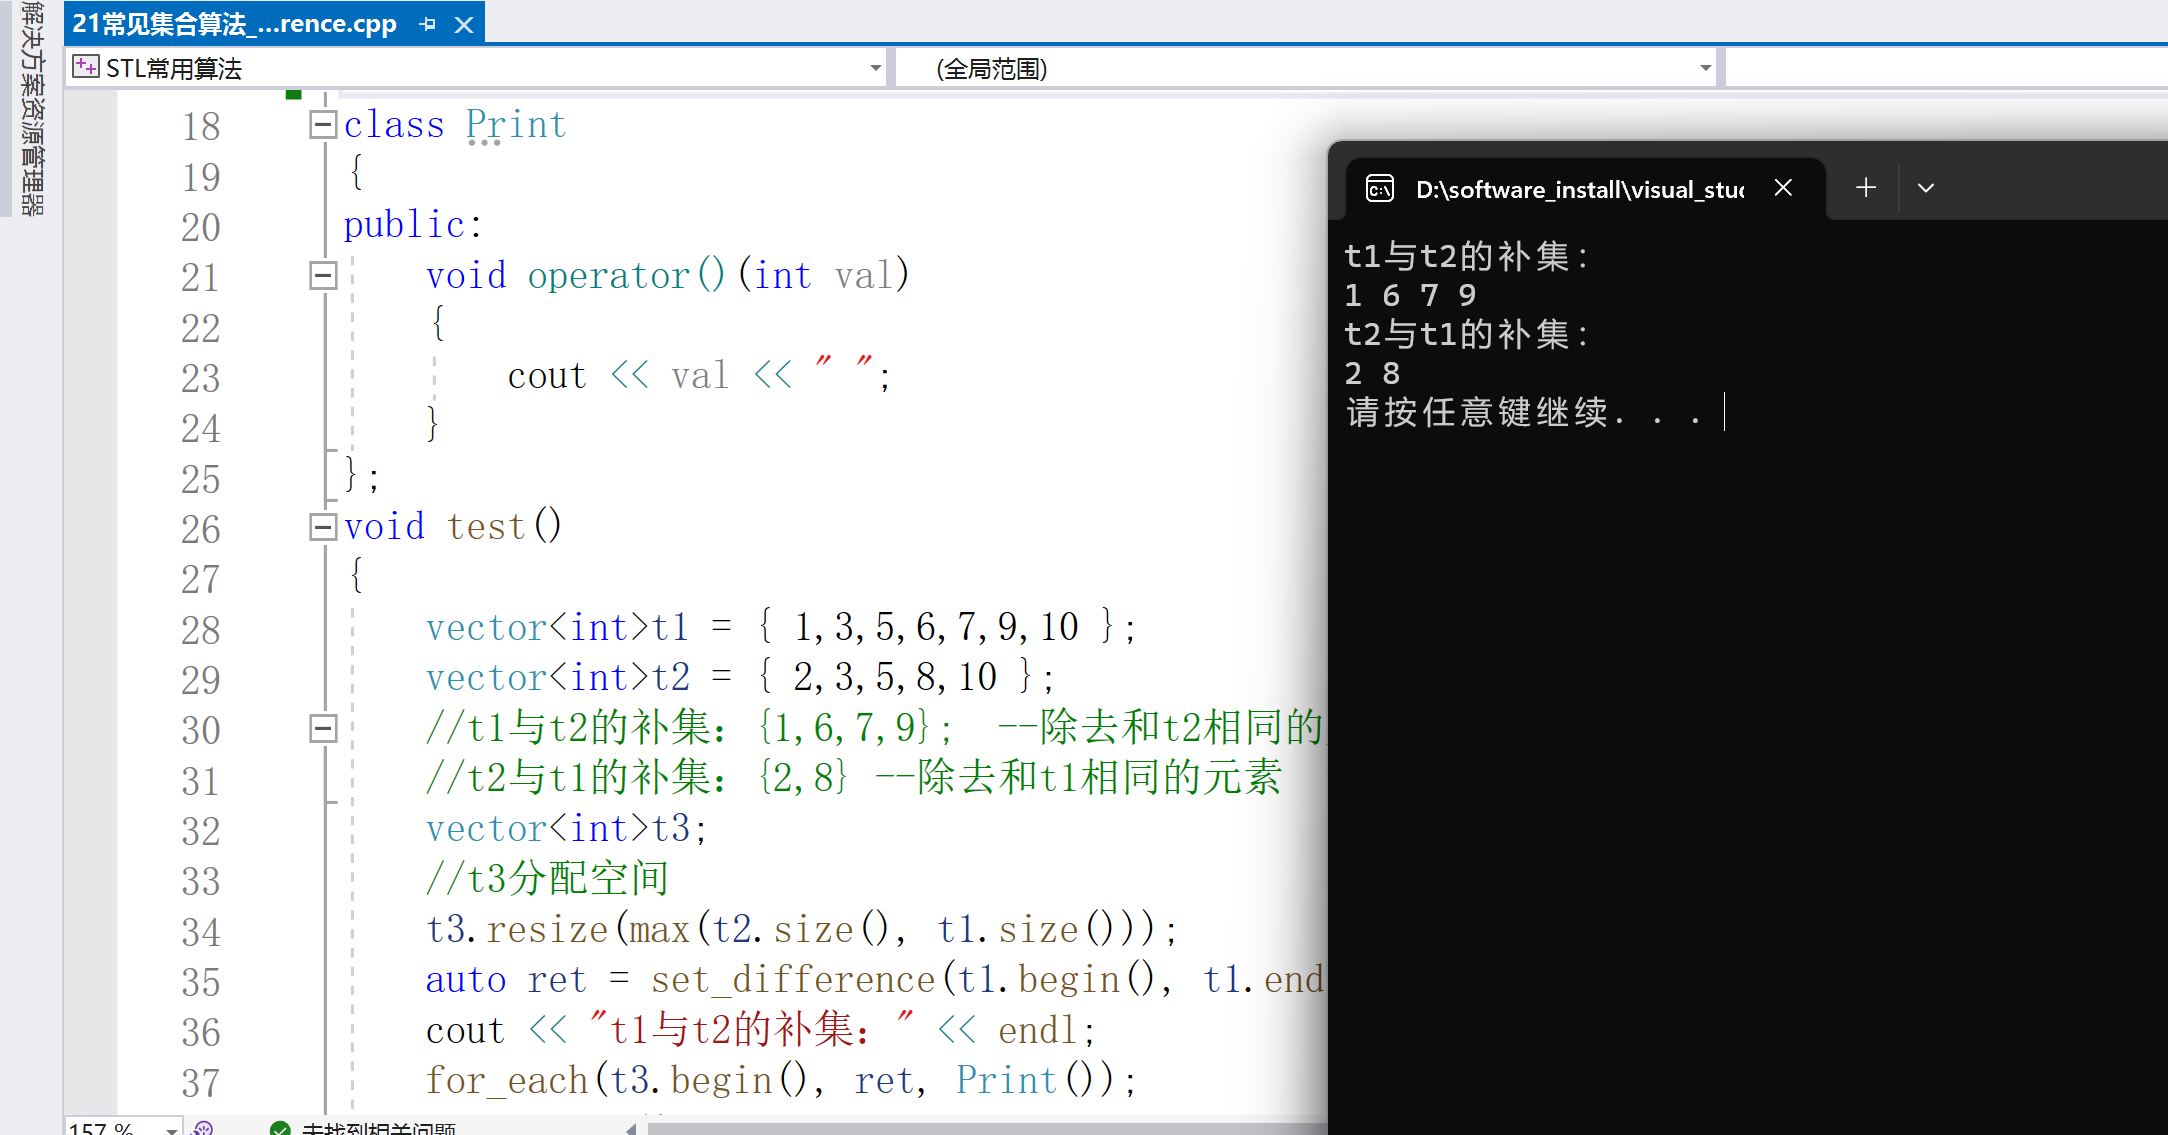Click the green no-issues checkmark indicator

pos(280,1129)
